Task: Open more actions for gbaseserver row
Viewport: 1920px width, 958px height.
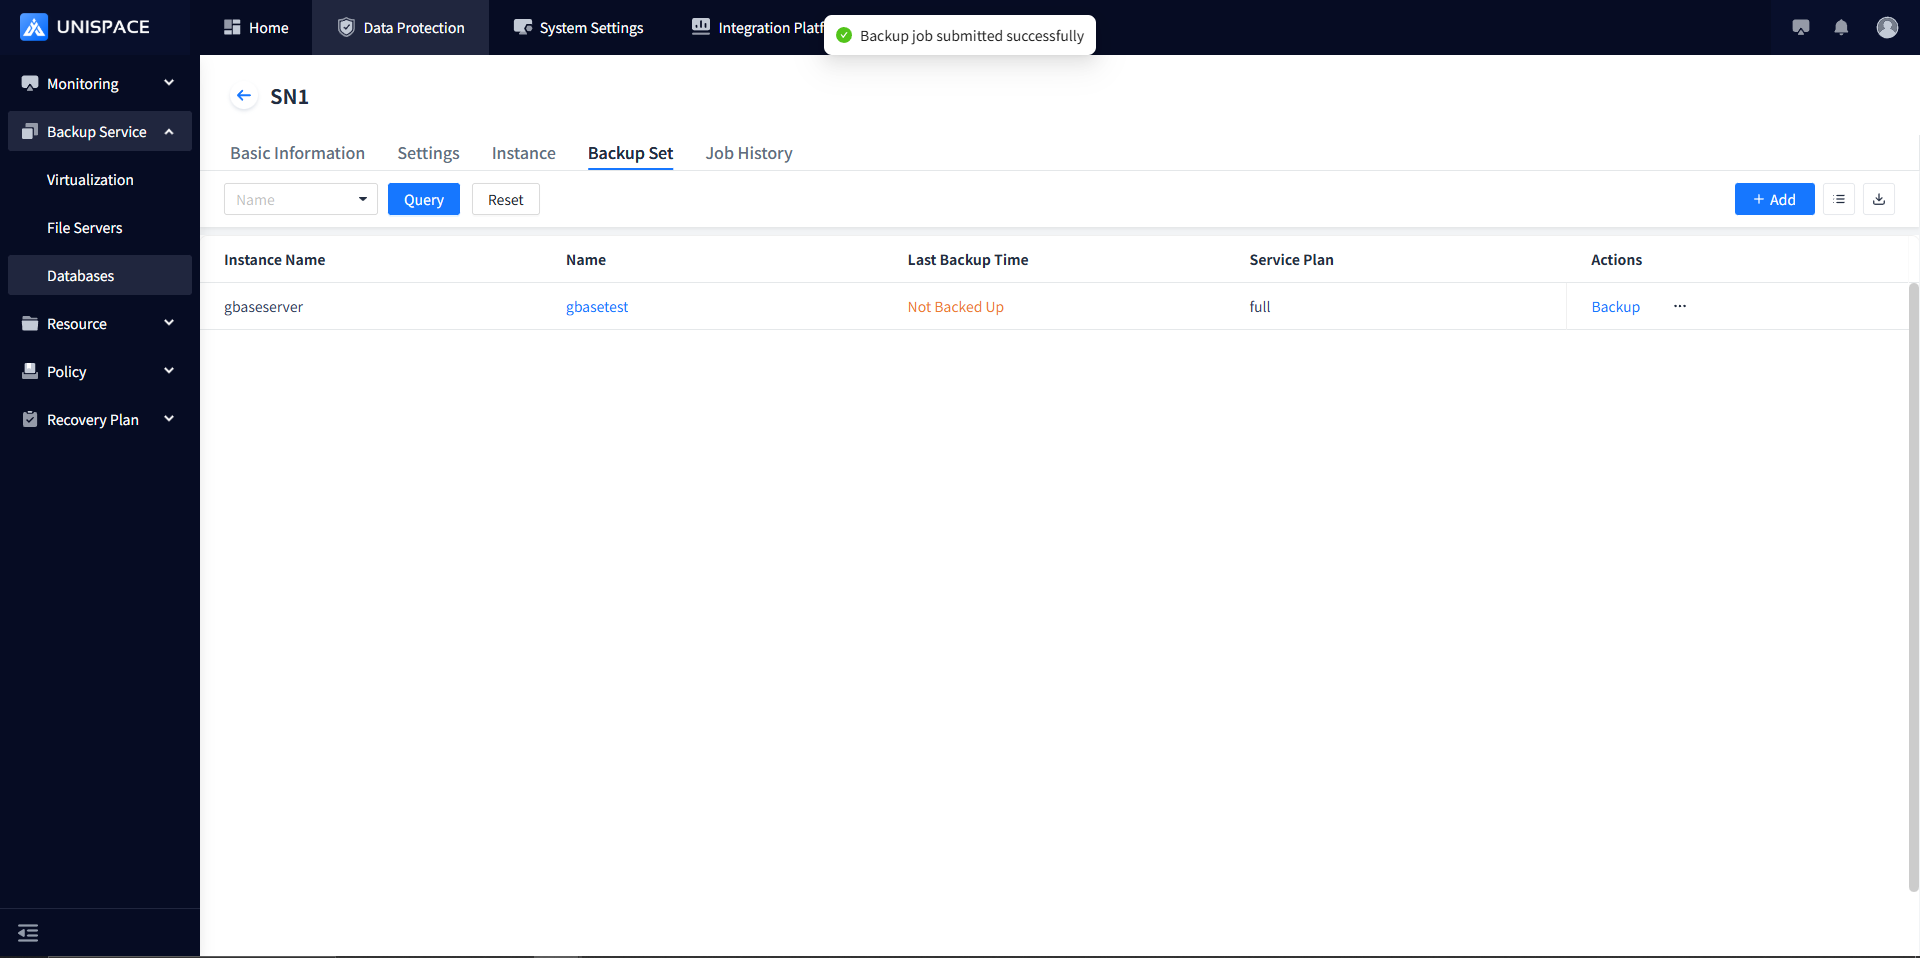Action: [1680, 306]
